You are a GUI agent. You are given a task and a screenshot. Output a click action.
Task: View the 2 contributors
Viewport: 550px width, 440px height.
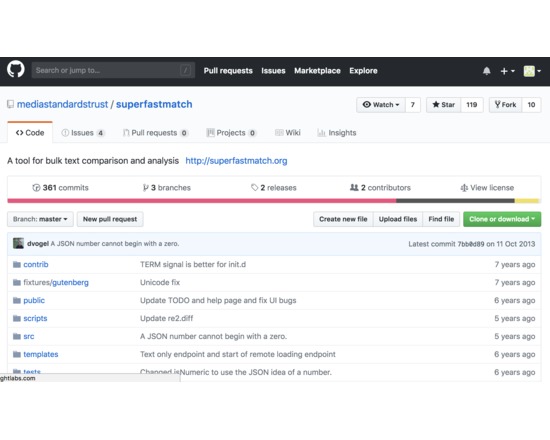[380, 188]
